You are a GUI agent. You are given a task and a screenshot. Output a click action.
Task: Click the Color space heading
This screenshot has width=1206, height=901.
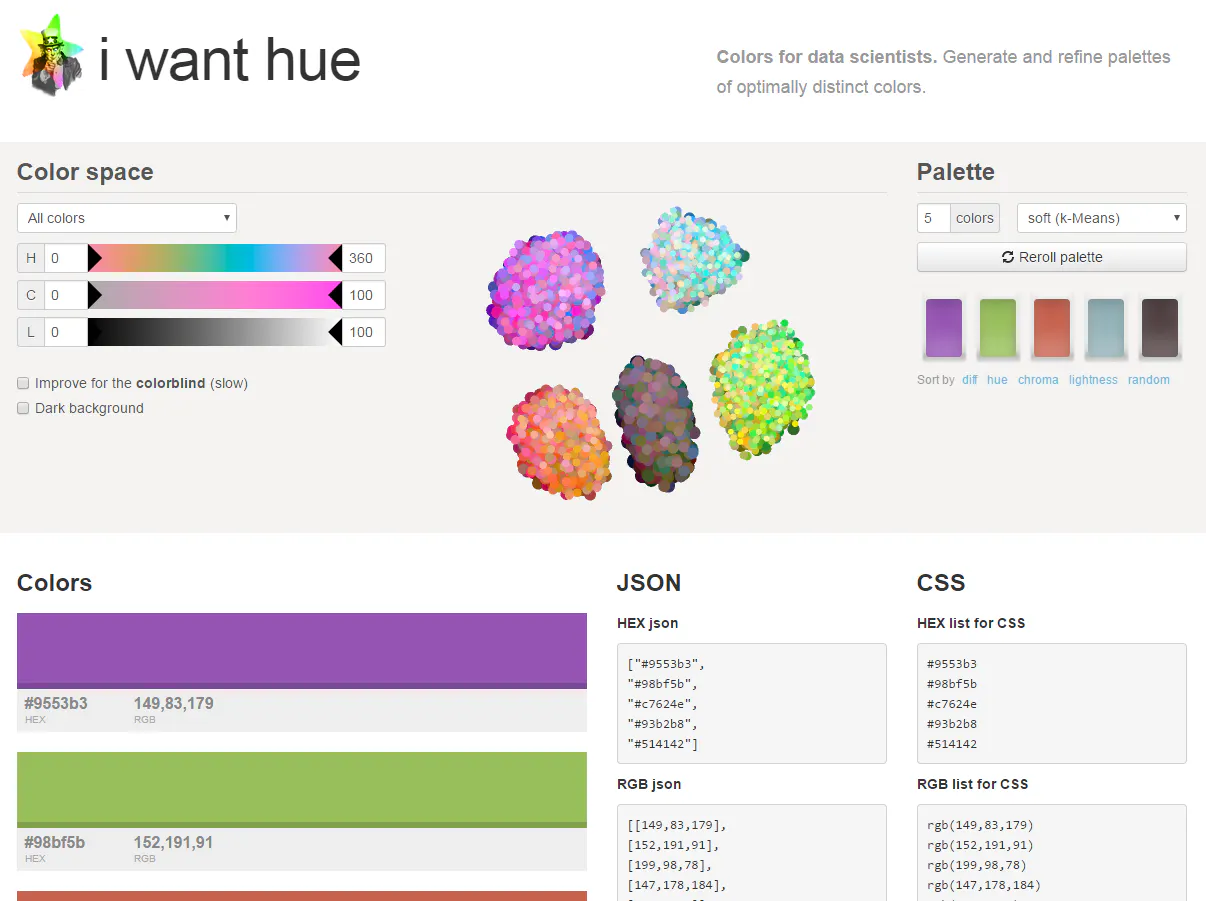point(85,172)
